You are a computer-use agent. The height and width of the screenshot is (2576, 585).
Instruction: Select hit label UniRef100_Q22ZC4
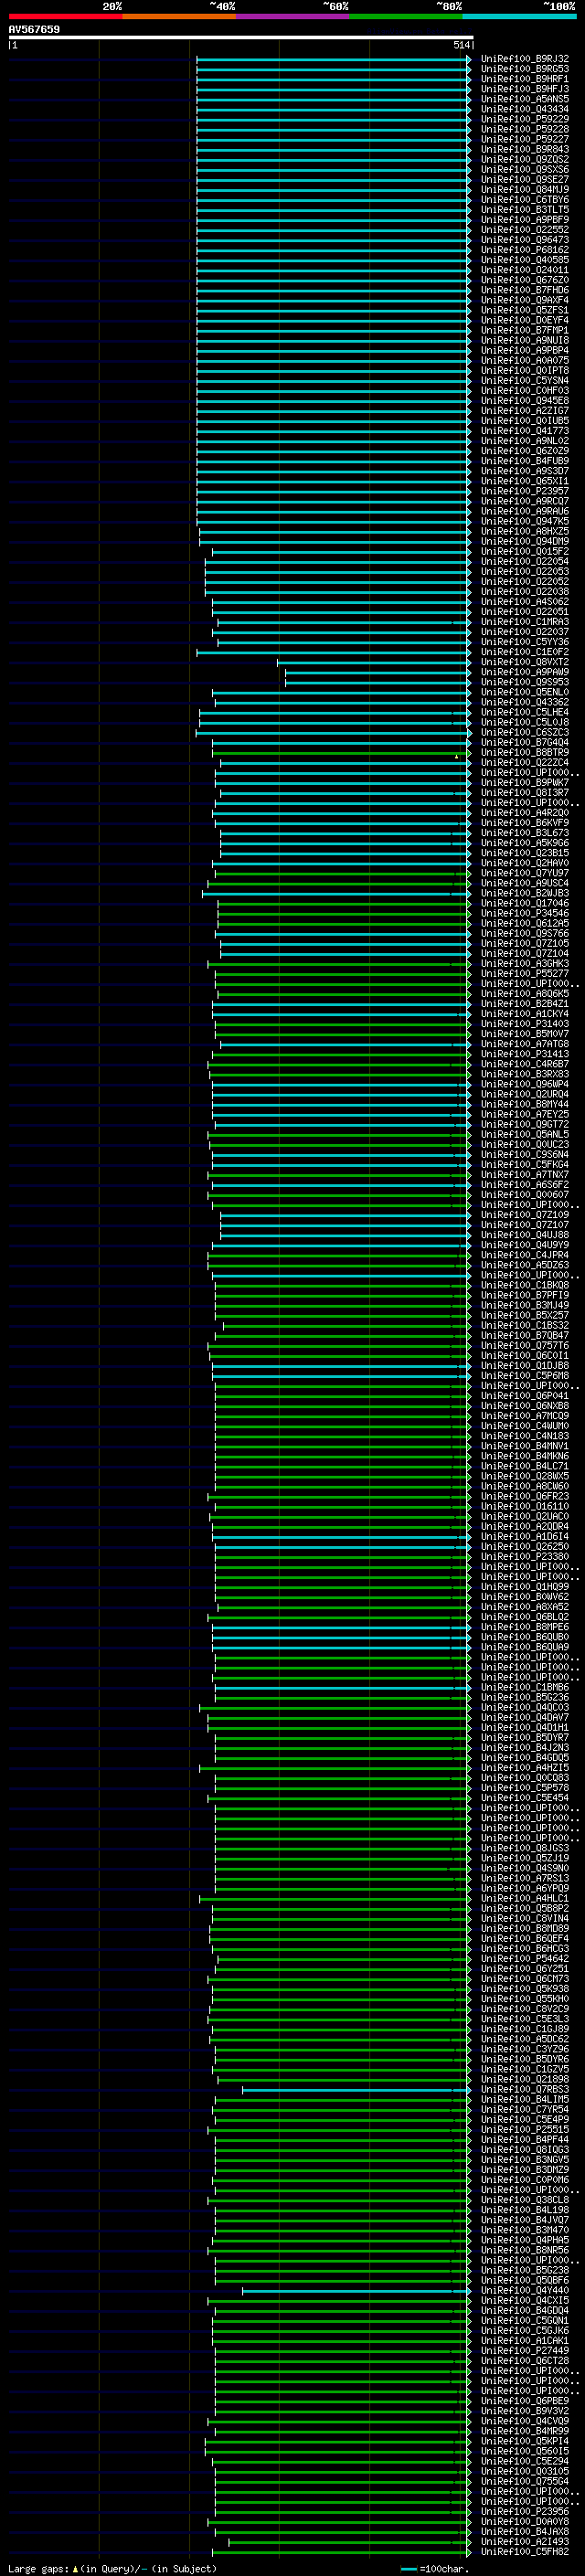[525, 762]
